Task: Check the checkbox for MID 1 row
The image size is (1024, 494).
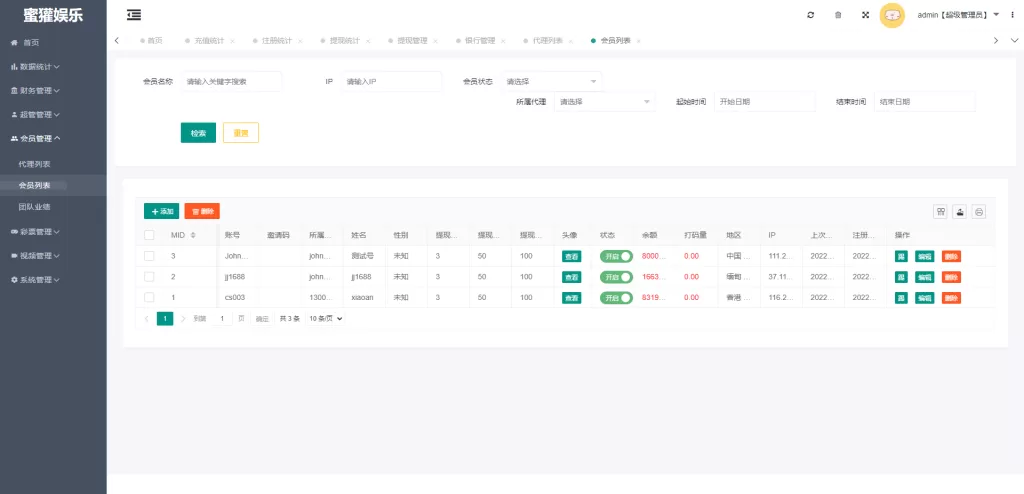Action: click(149, 298)
